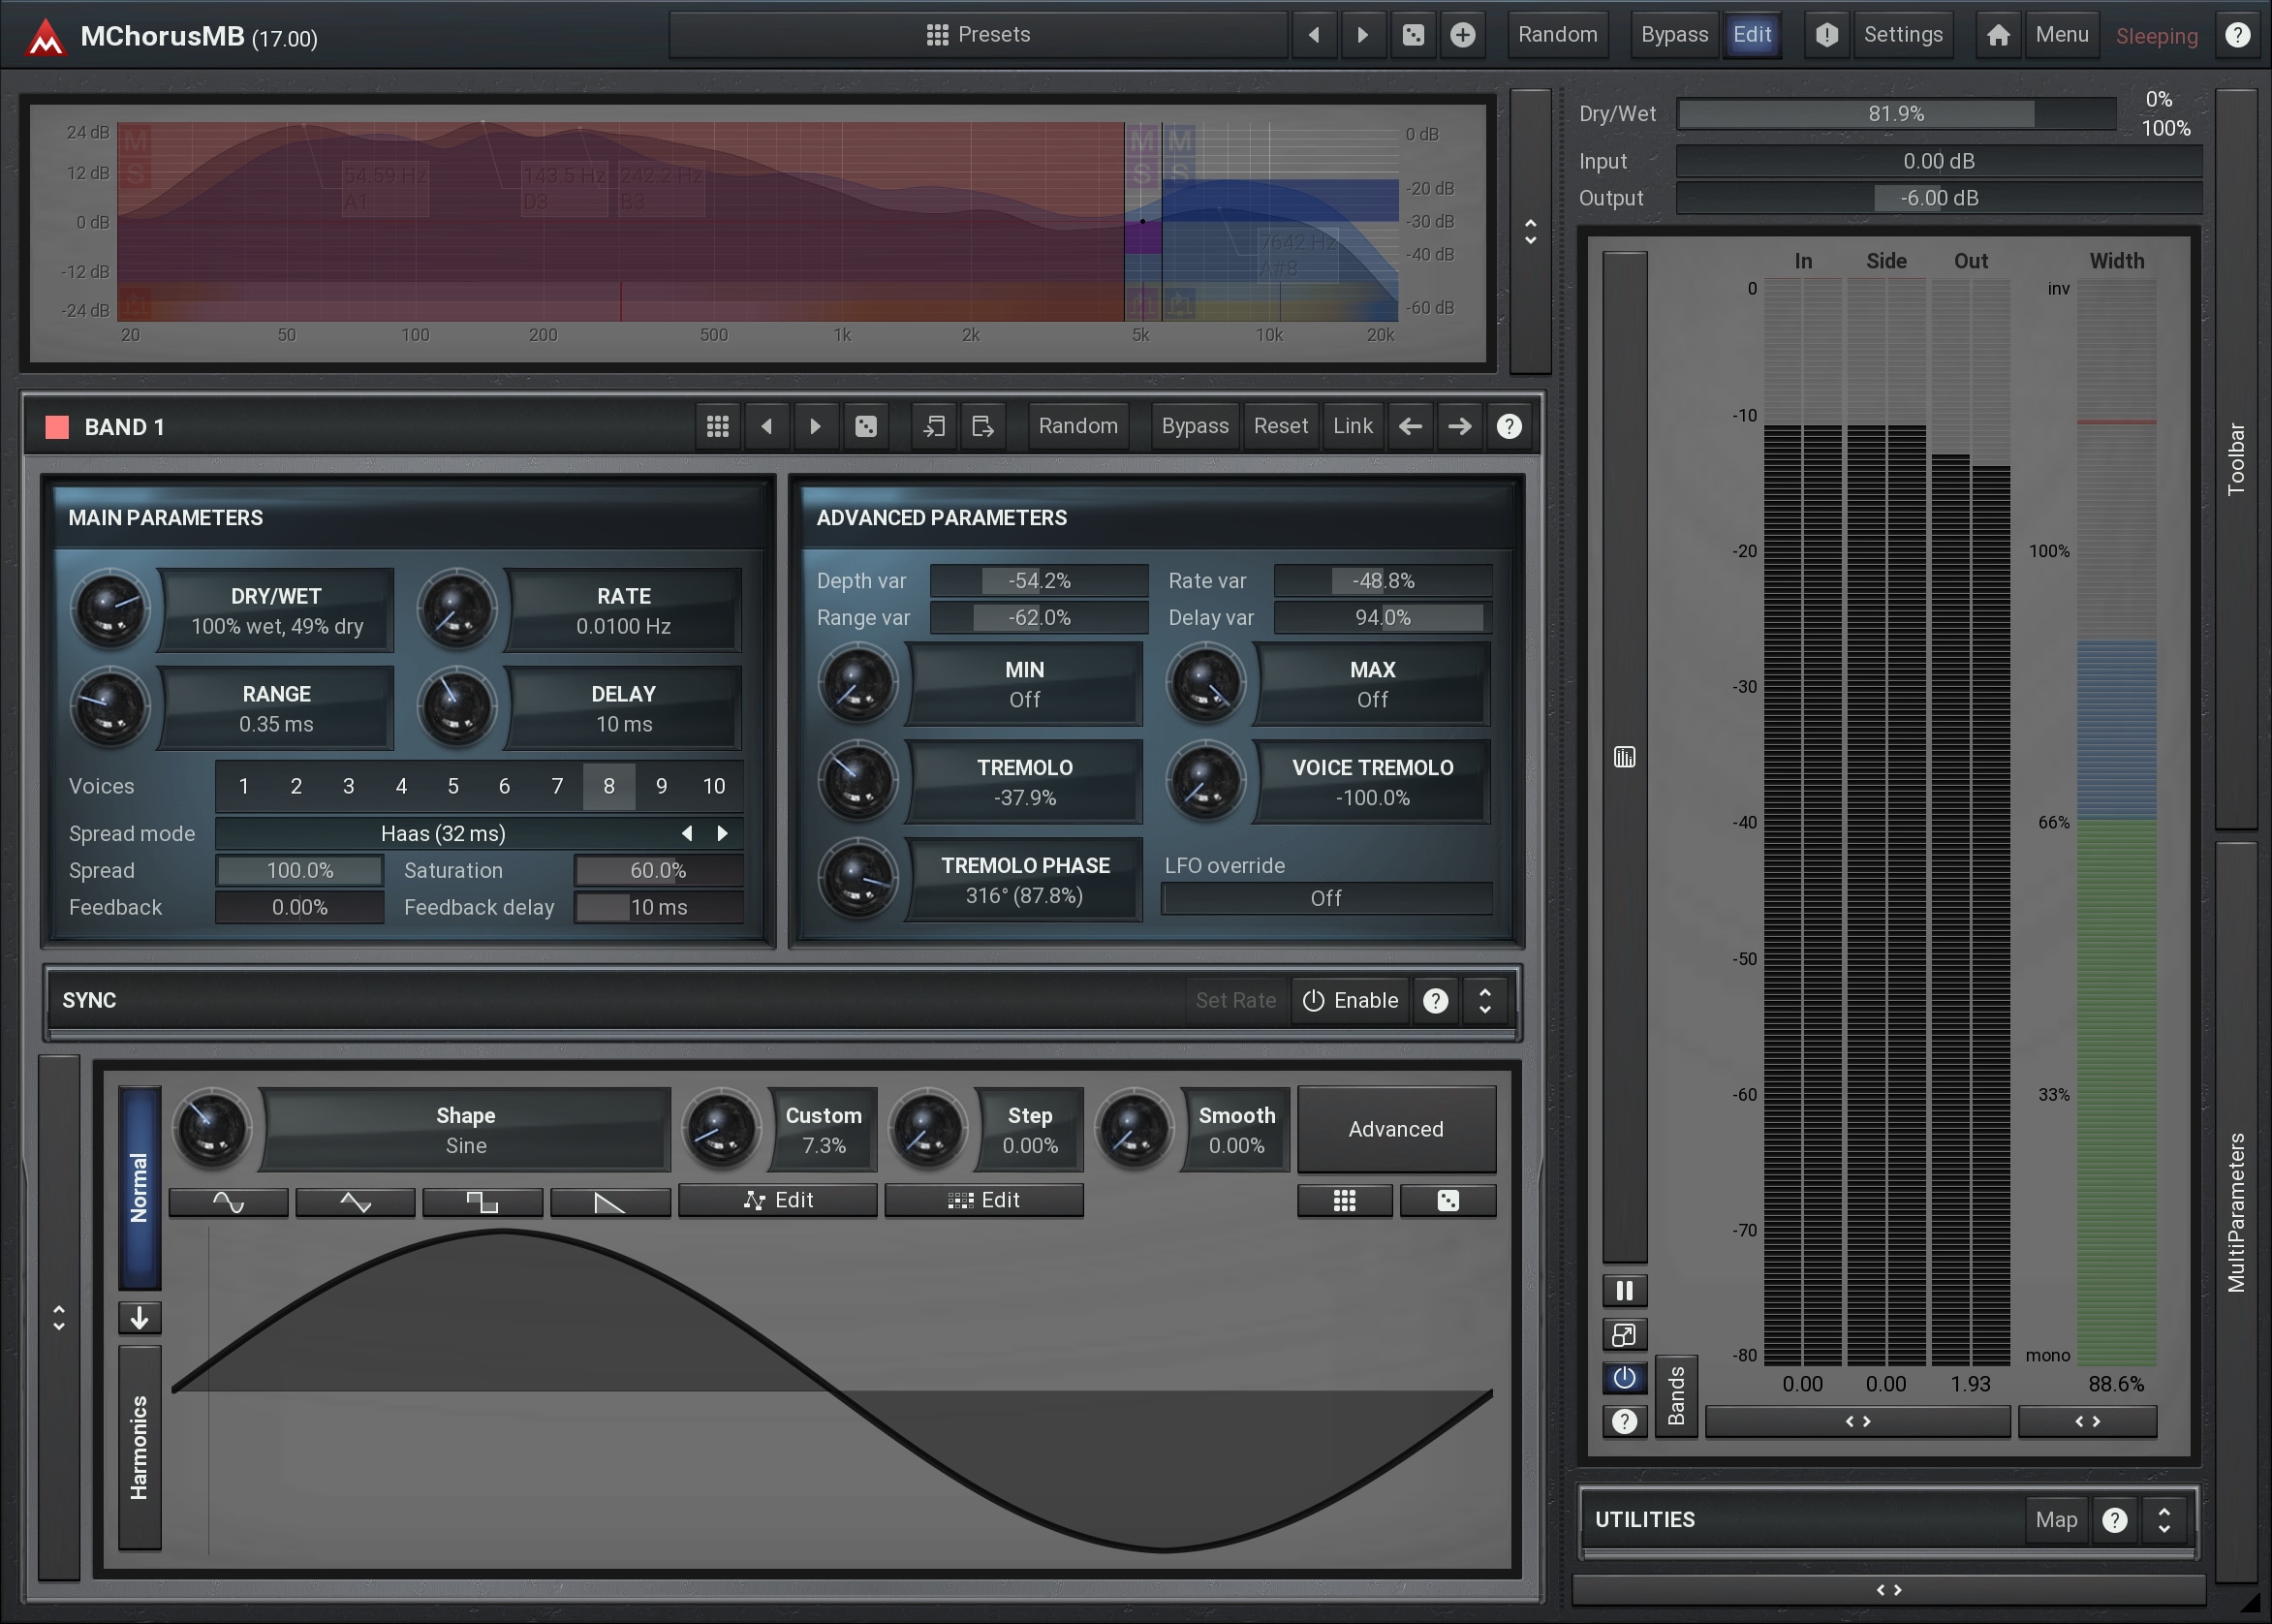This screenshot has width=2272, height=1624.
Task: Click the Band 1 Reset button
Action: [1280, 427]
